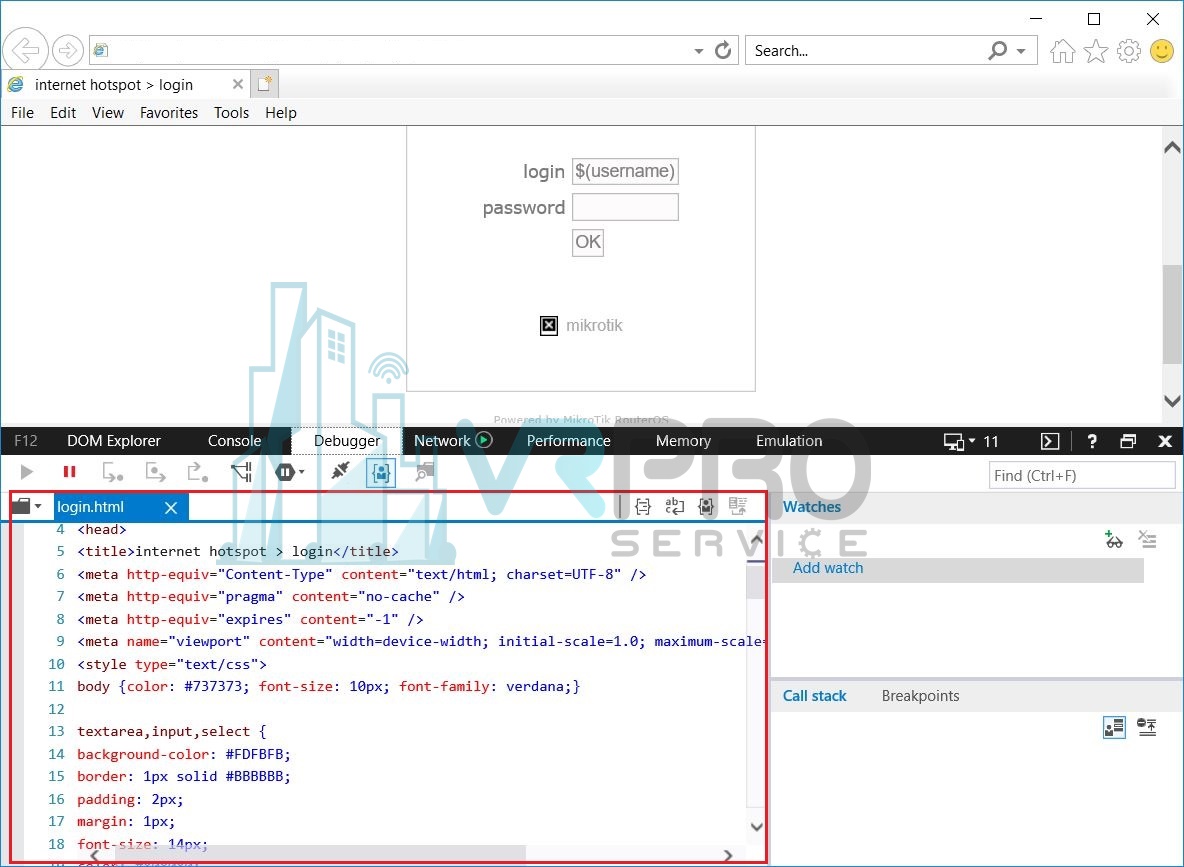Open the document mode dropdown showing 11
This screenshot has height=867, width=1184.
[x=971, y=441]
